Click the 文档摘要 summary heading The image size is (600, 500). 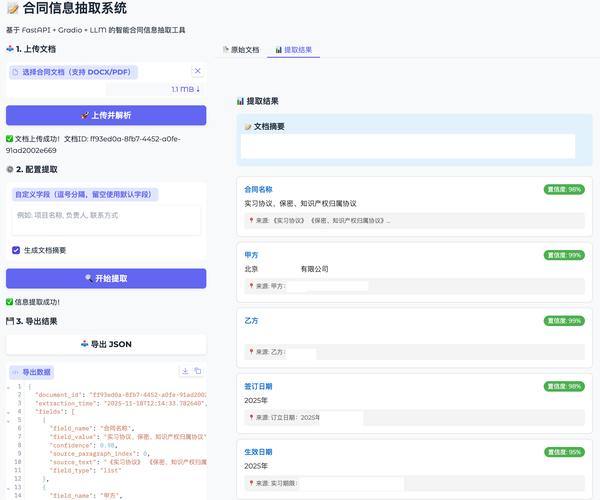[265, 127]
